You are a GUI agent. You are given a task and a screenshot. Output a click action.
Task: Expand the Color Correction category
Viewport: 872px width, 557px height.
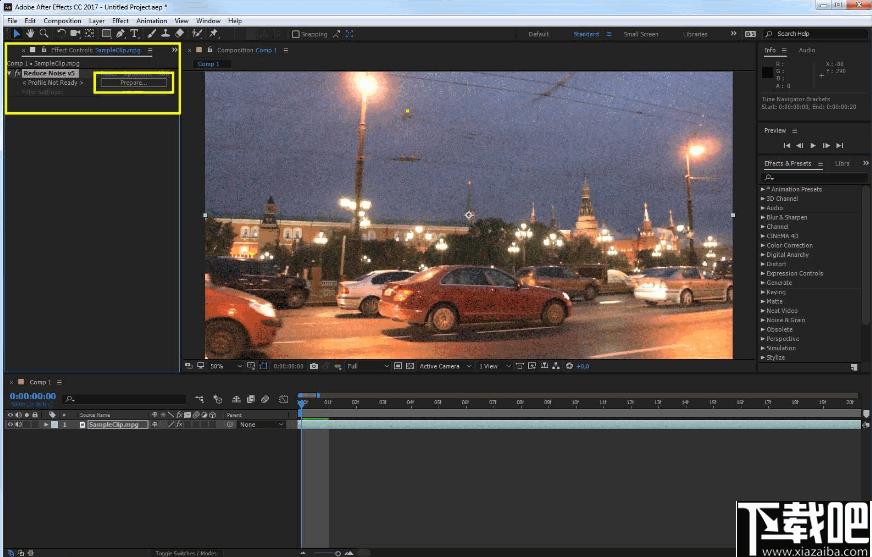[763, 246]
